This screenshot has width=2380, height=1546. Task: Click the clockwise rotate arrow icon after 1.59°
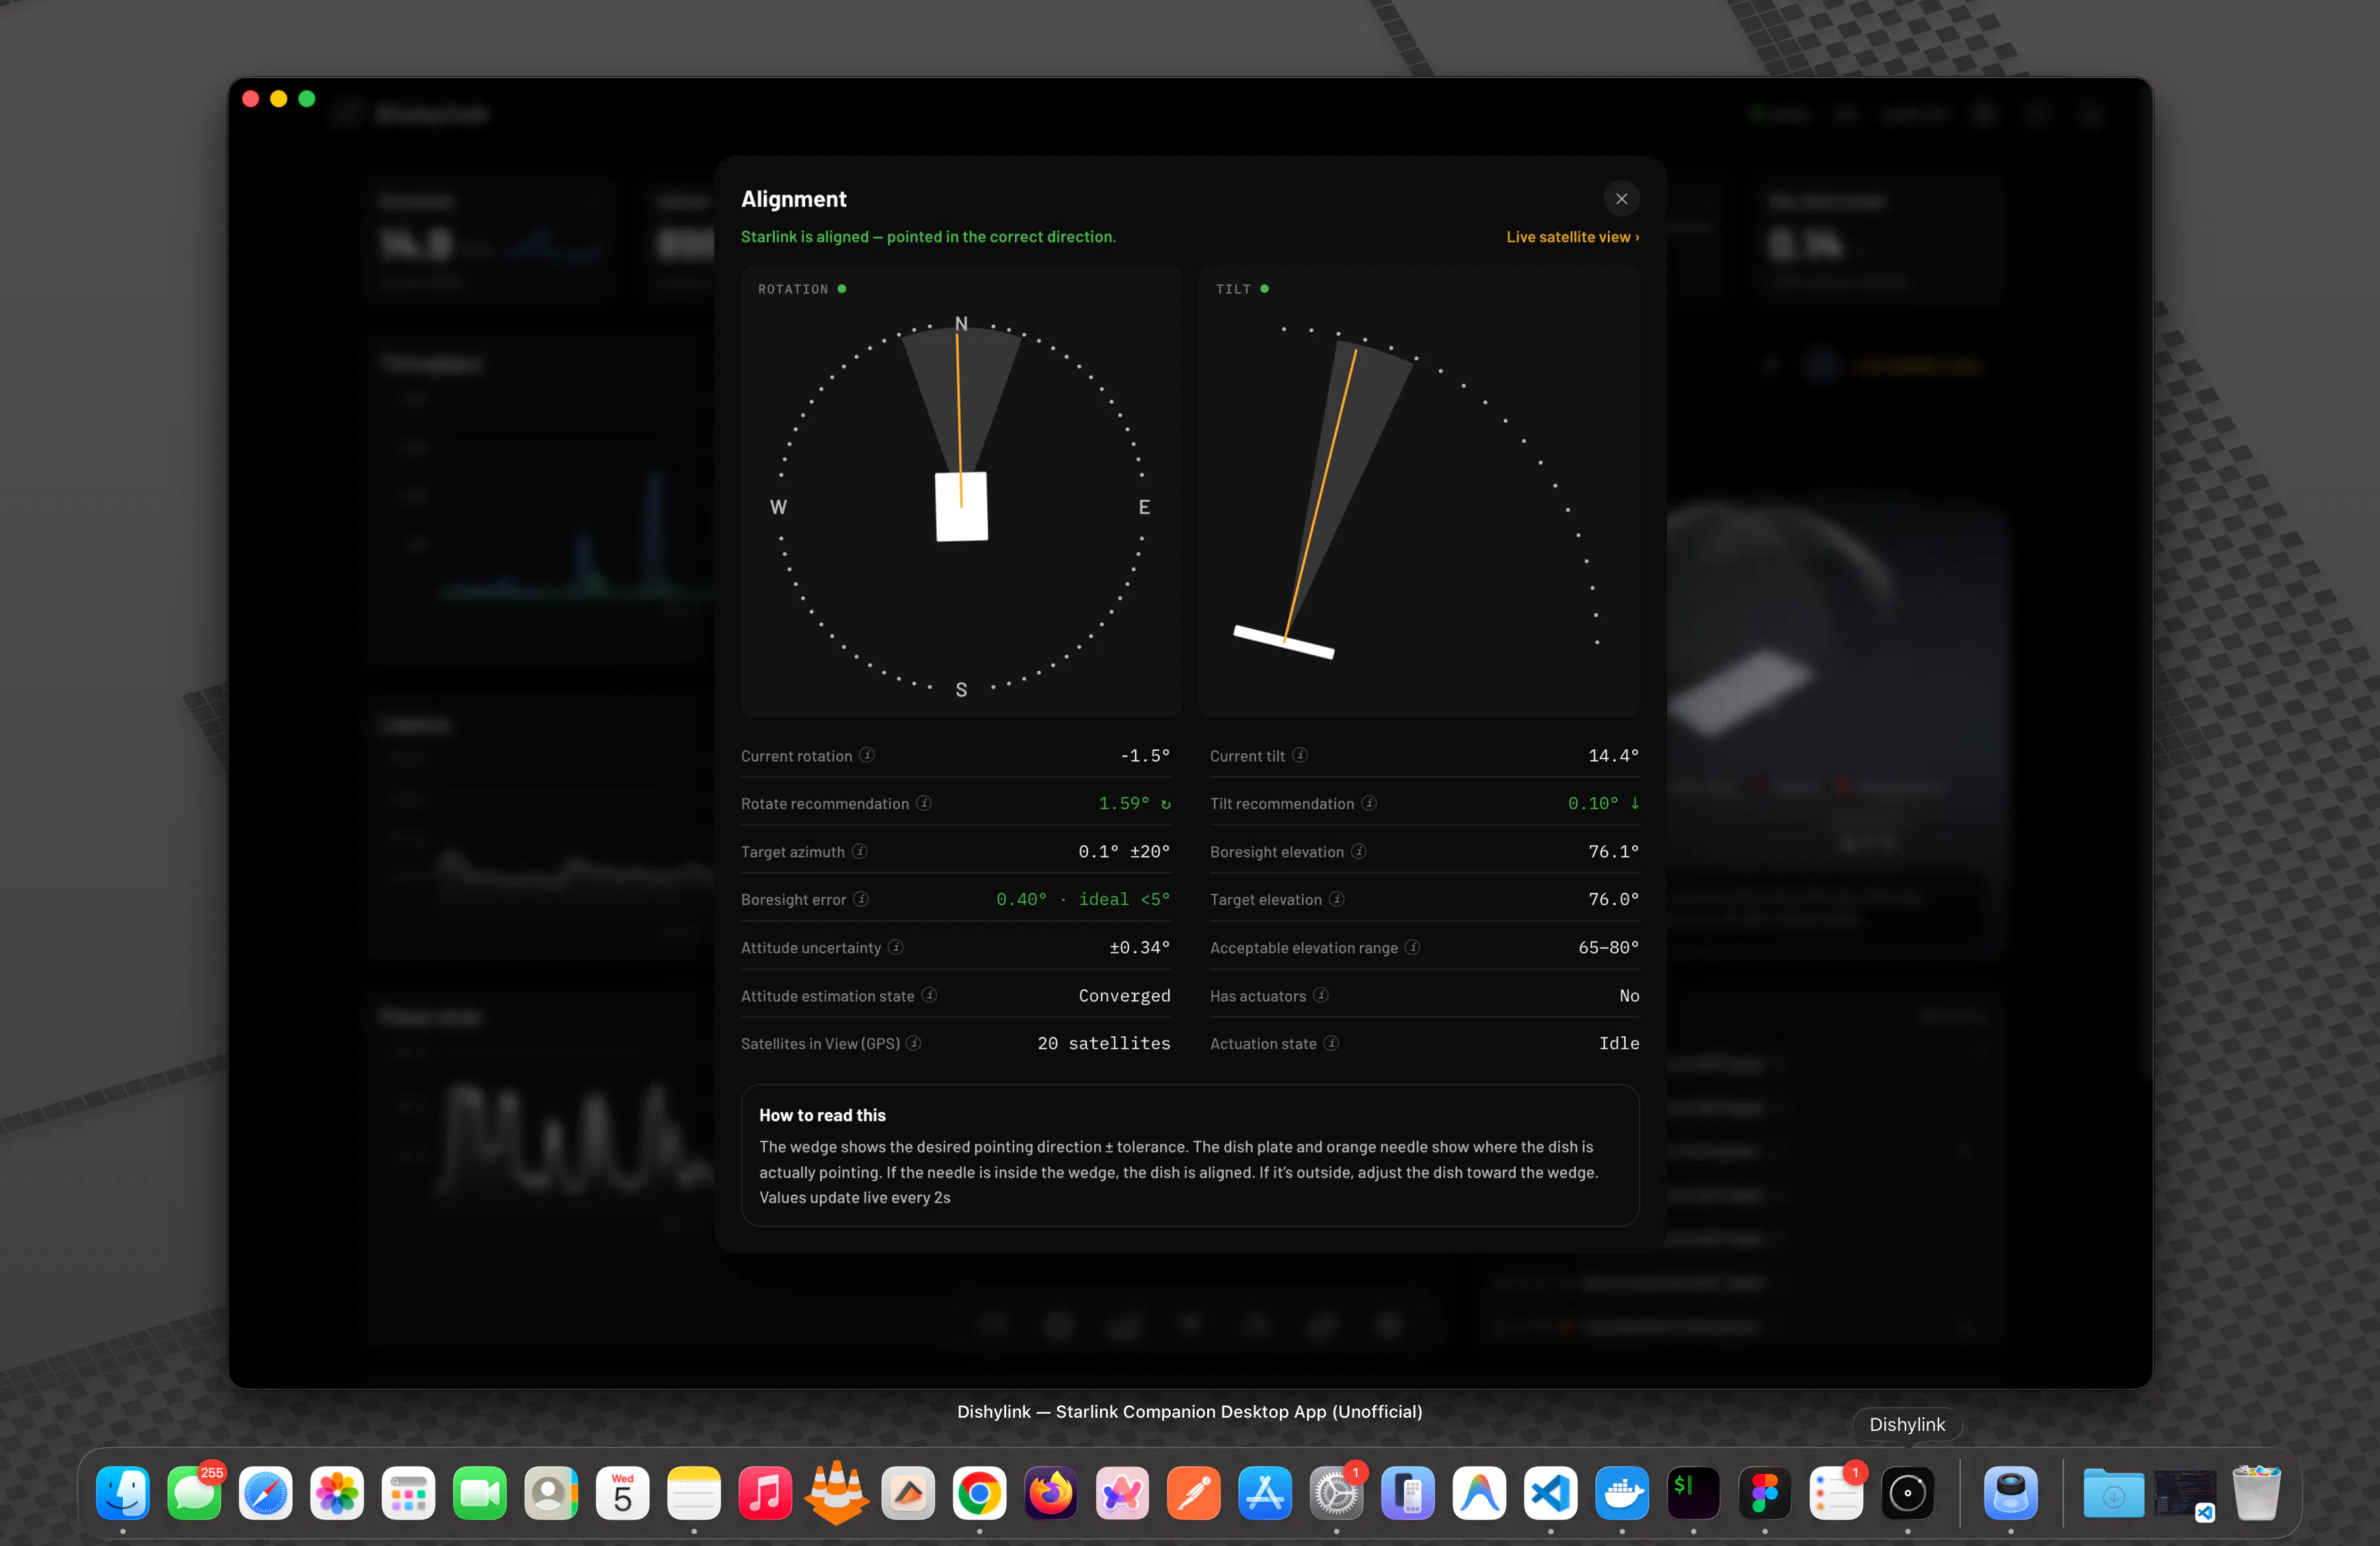point(1165,804)
